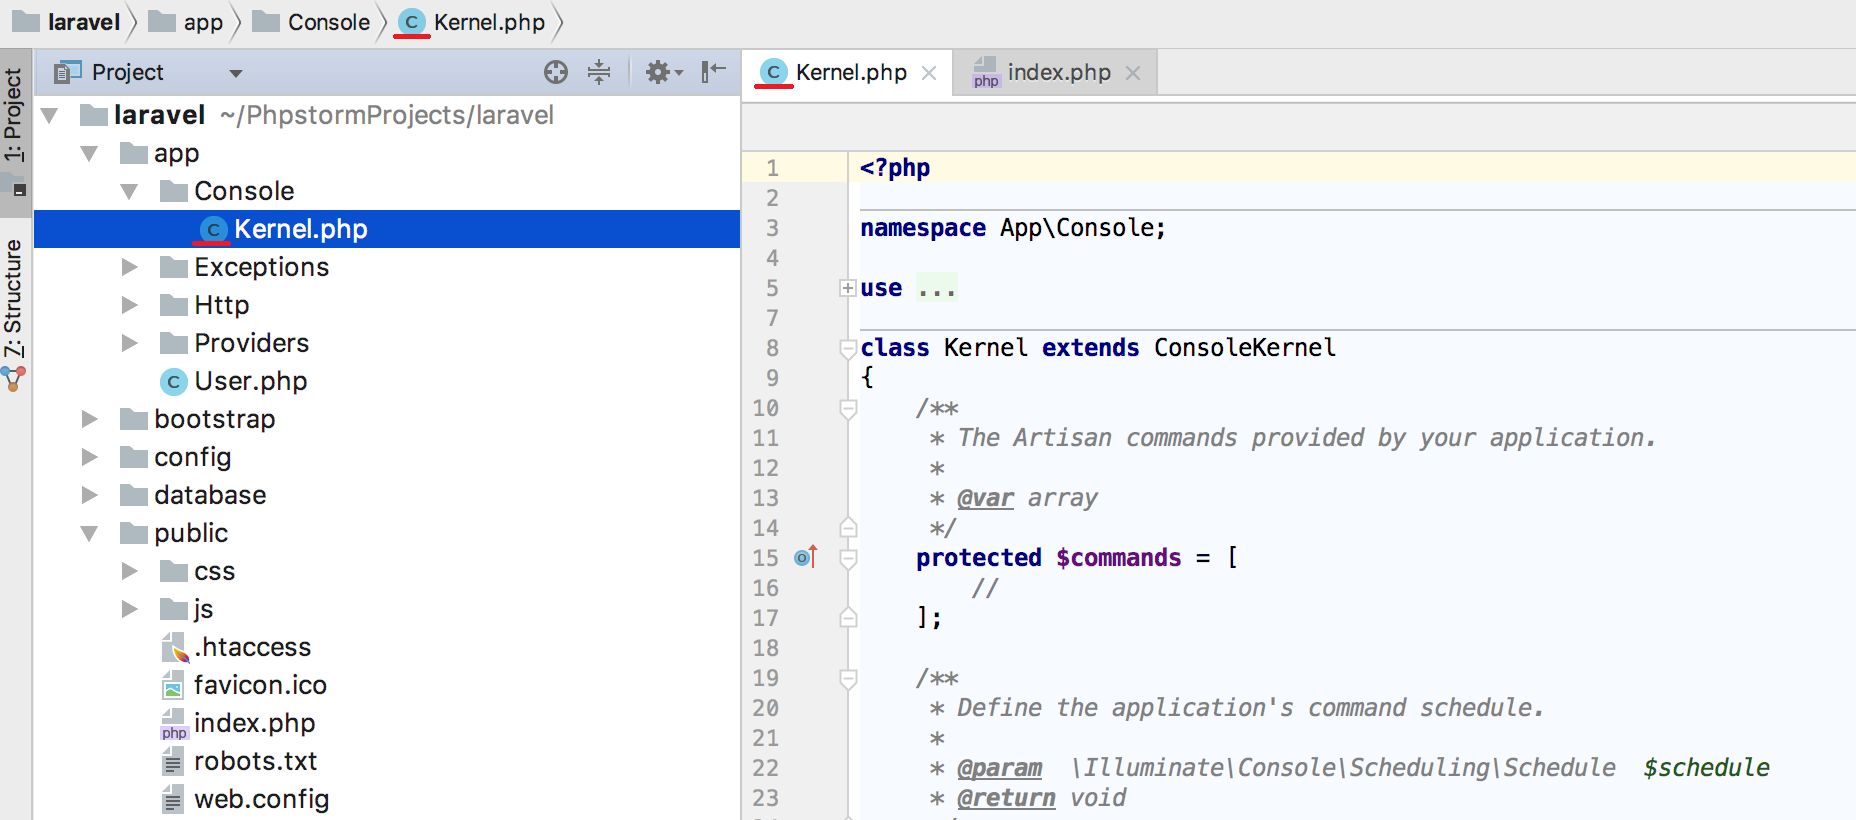Fold the $commands array at line 15
This screenshot has height=820, width=1856.
coord(848,558)
